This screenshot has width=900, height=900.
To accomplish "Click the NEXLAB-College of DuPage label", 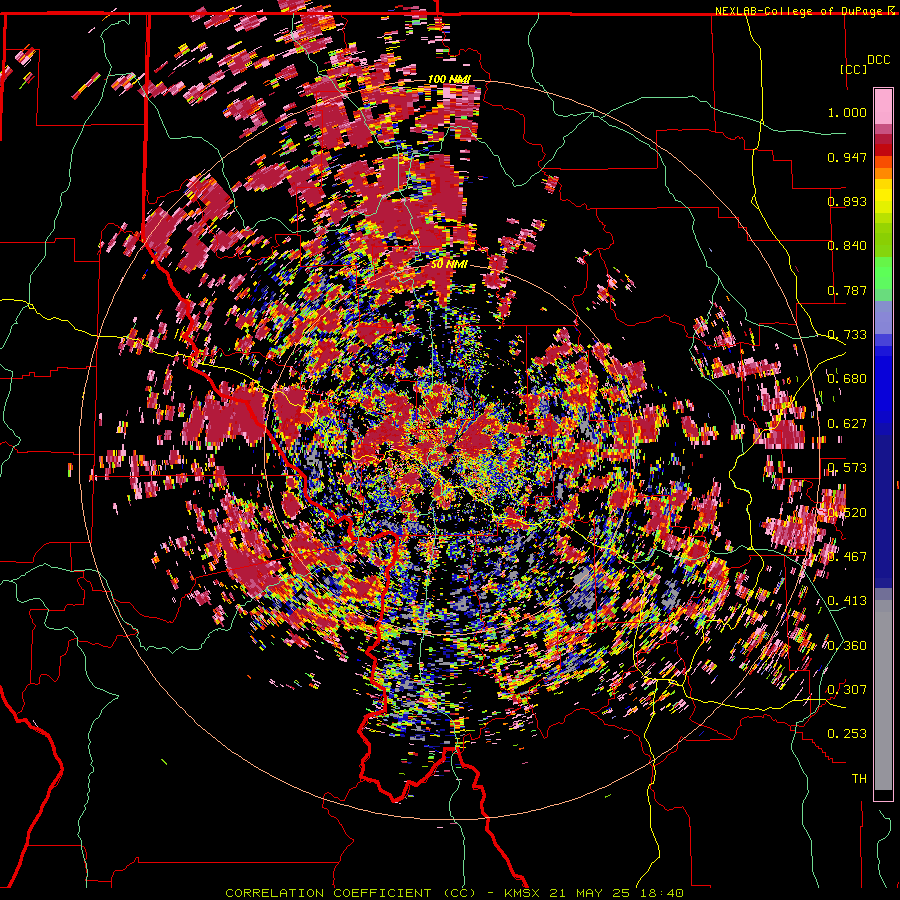I will coord(800,11).
